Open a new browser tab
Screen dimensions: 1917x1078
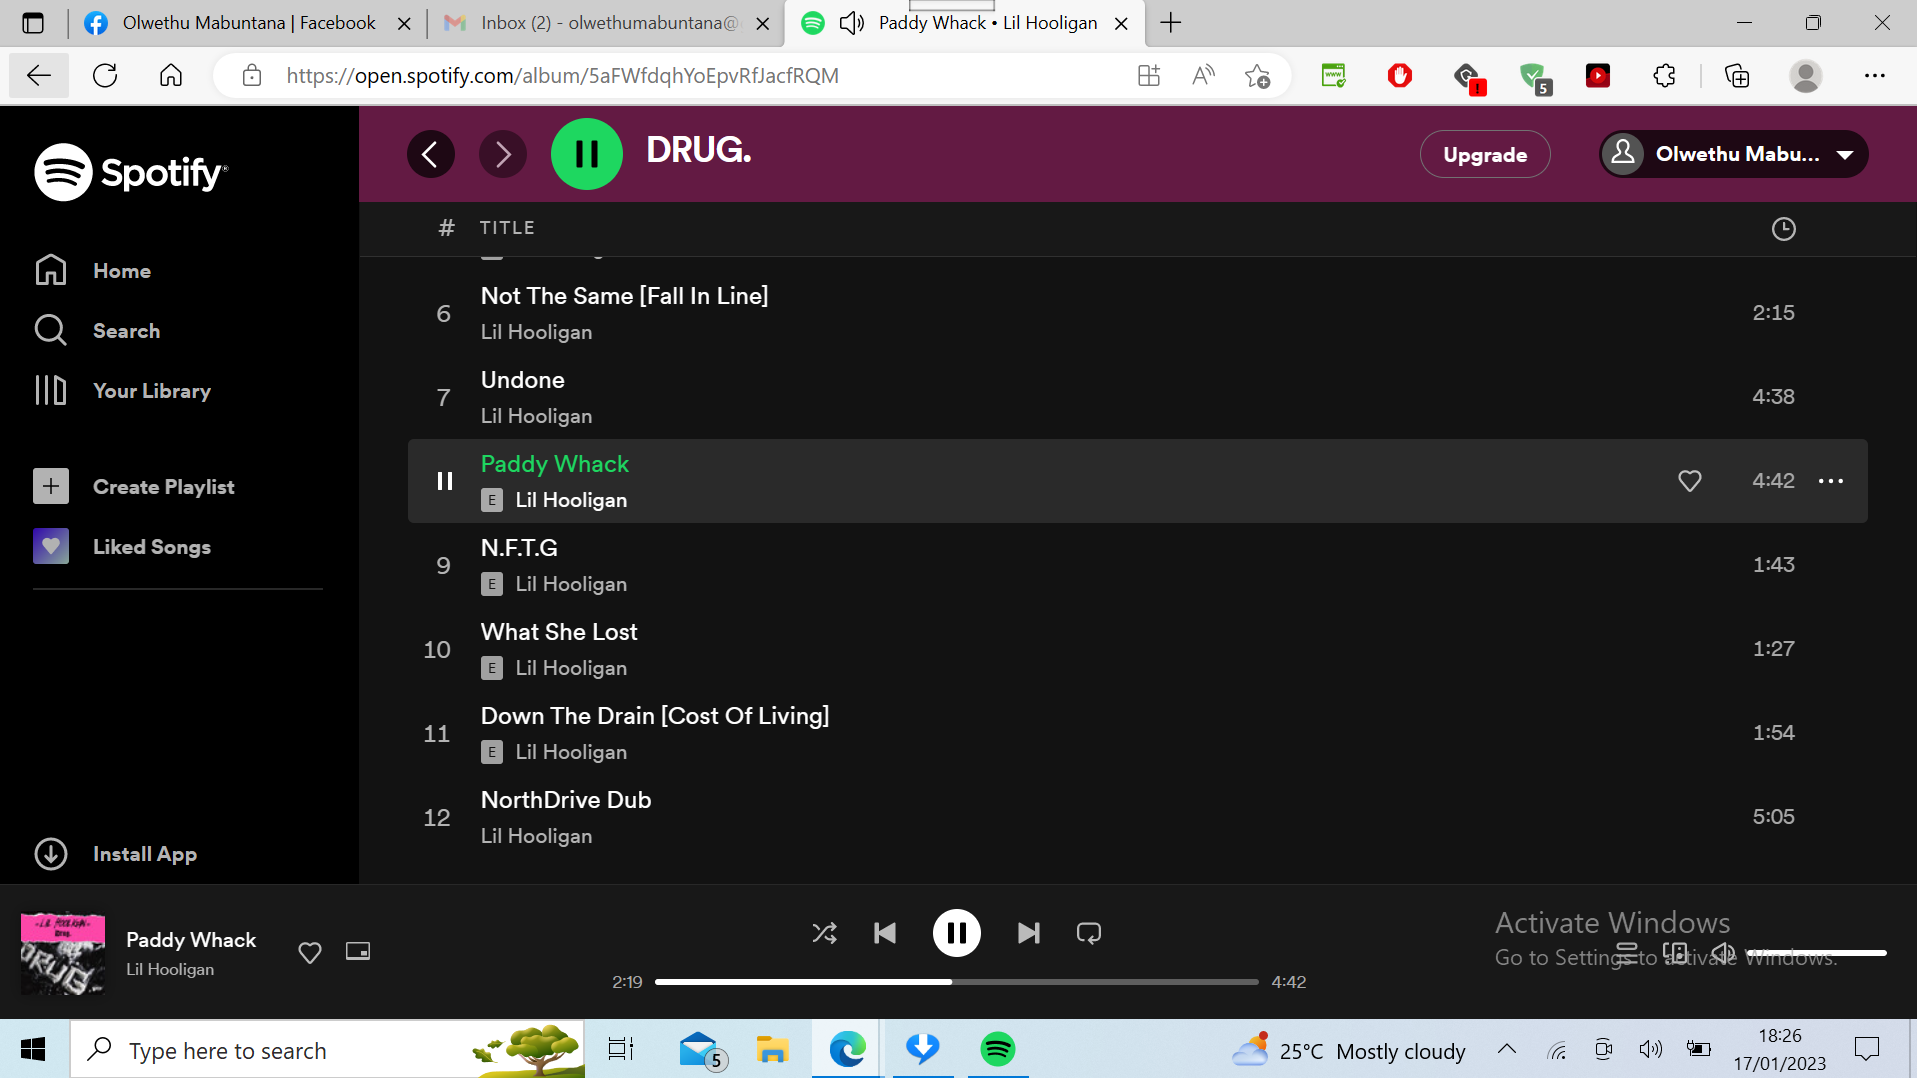(x=1171, y=23)
